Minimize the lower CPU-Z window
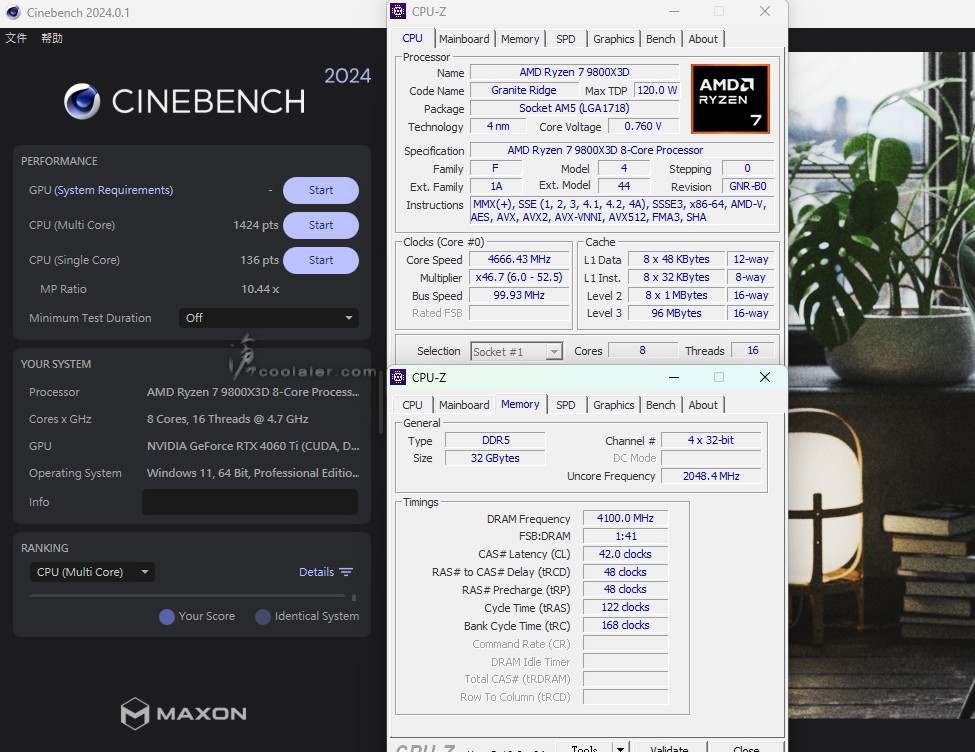975x752 pixels. [673, 377]
